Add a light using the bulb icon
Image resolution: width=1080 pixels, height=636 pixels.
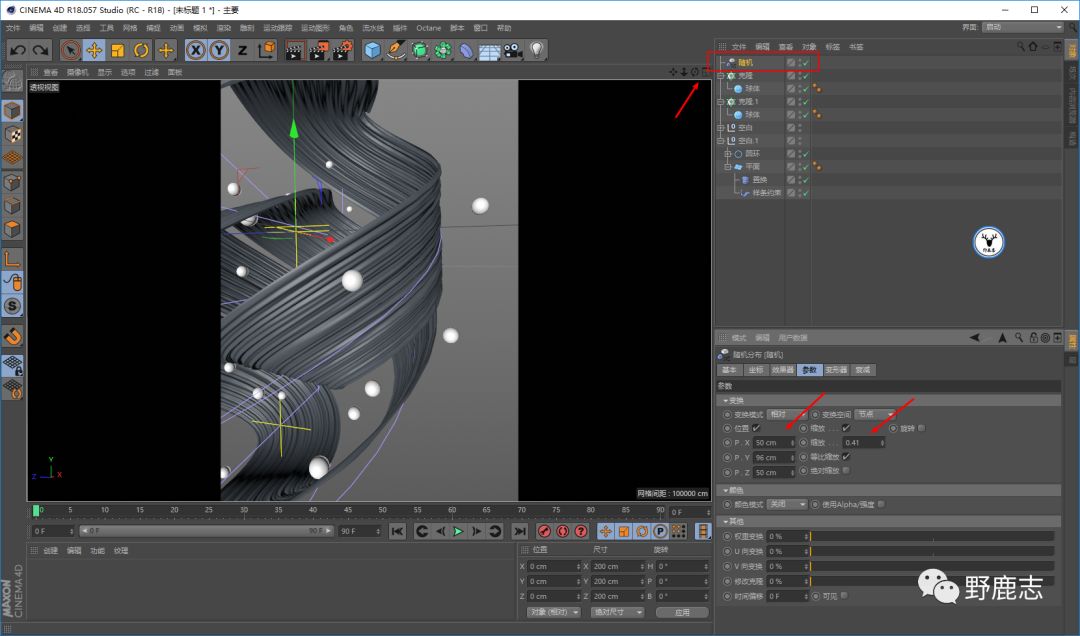pyautogui.click(x=537, y=50)
